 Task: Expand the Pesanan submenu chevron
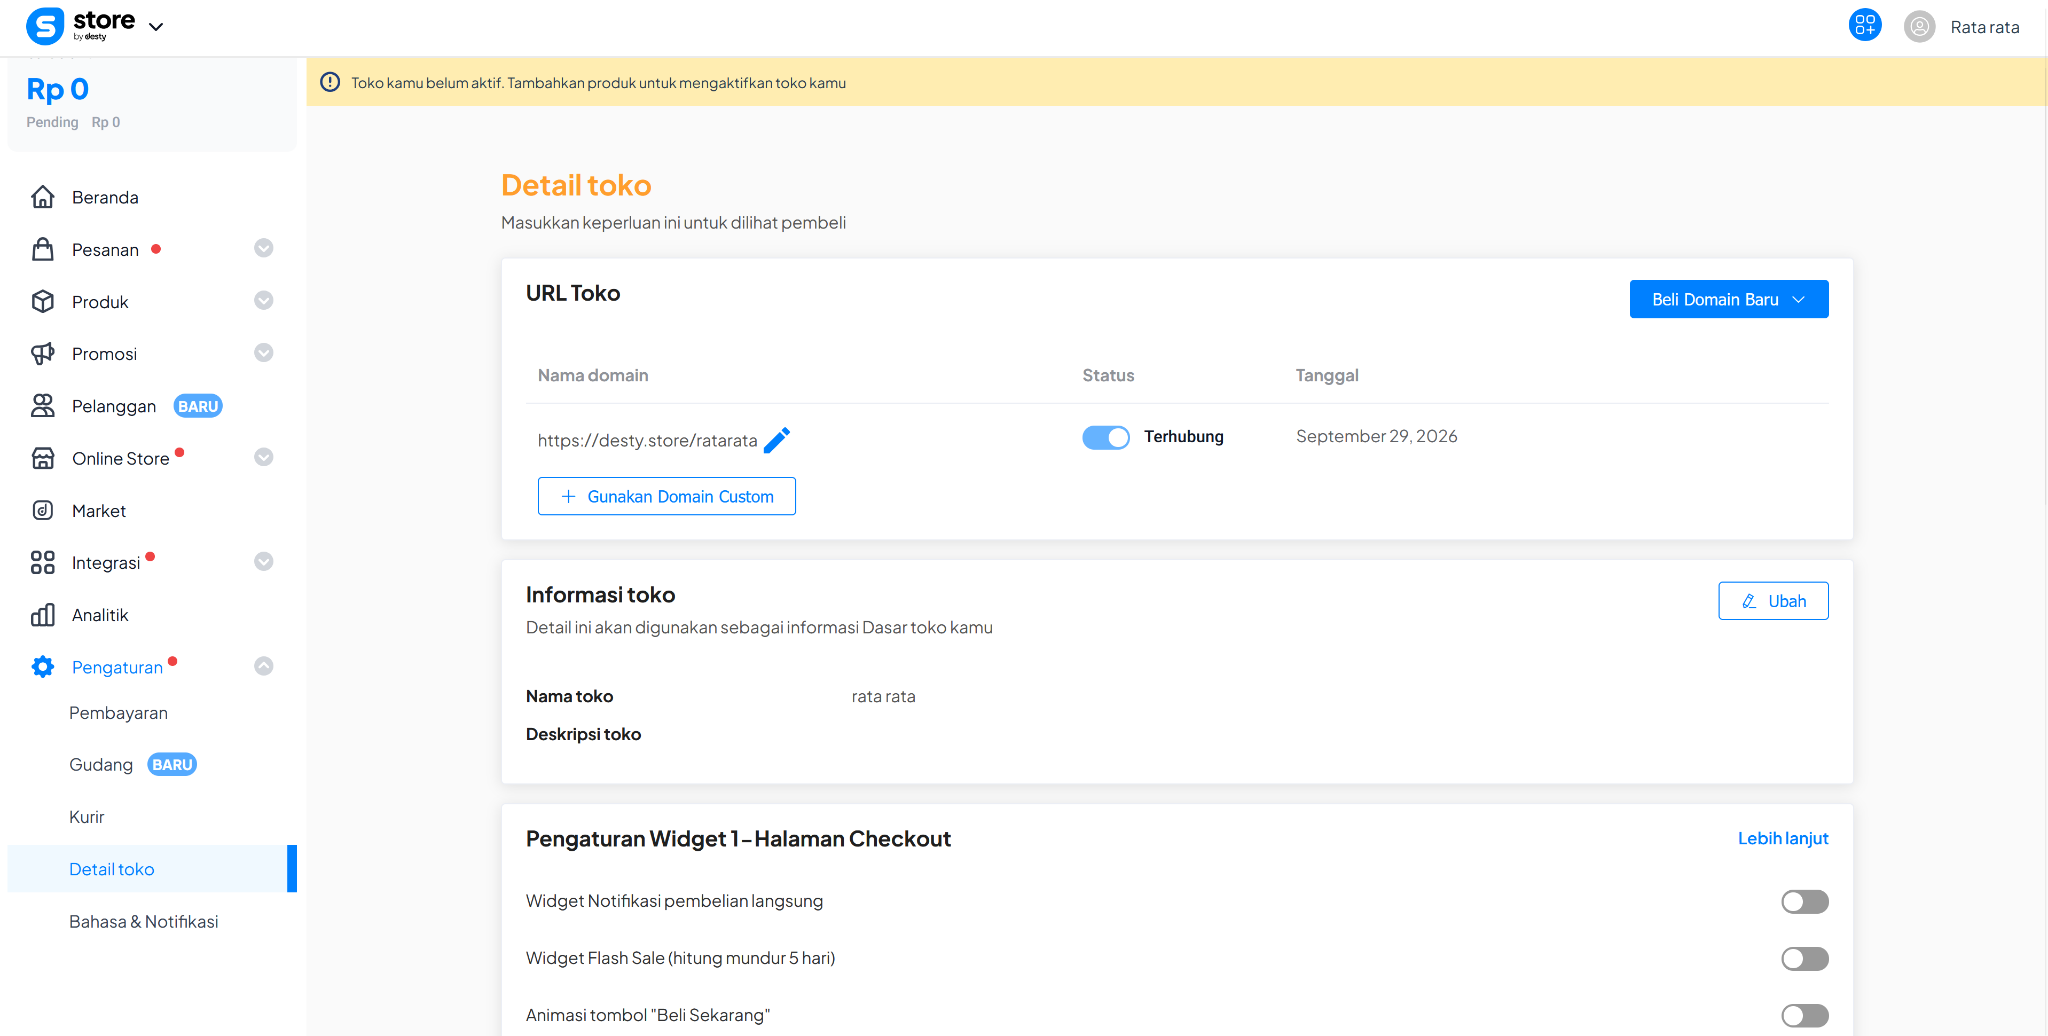[264, 248]
